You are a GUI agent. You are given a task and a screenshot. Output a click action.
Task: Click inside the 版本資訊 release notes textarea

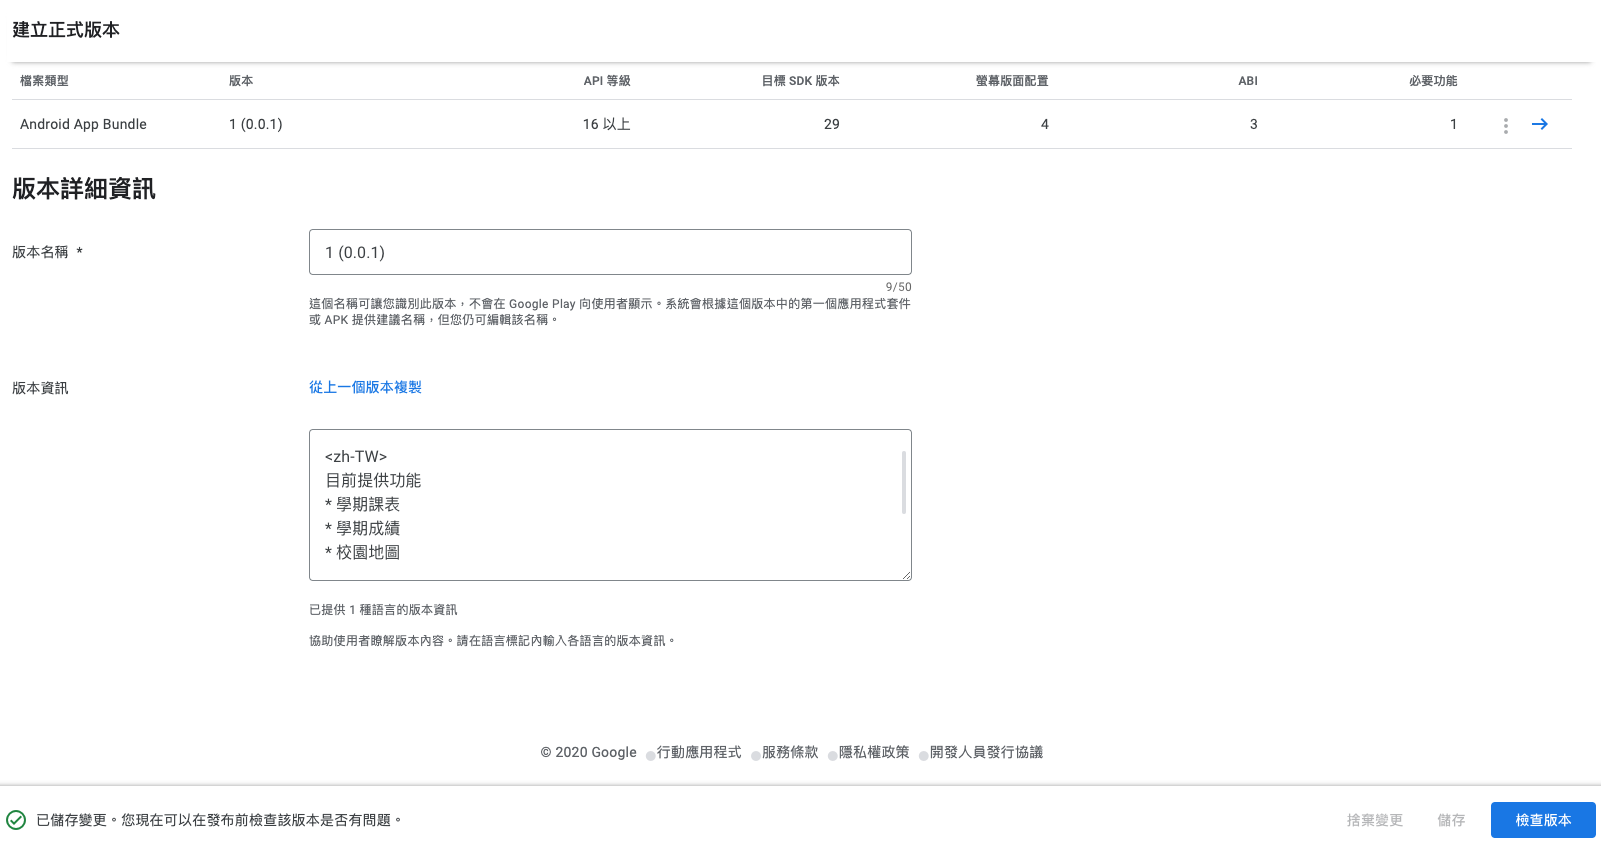click(600, 504)
